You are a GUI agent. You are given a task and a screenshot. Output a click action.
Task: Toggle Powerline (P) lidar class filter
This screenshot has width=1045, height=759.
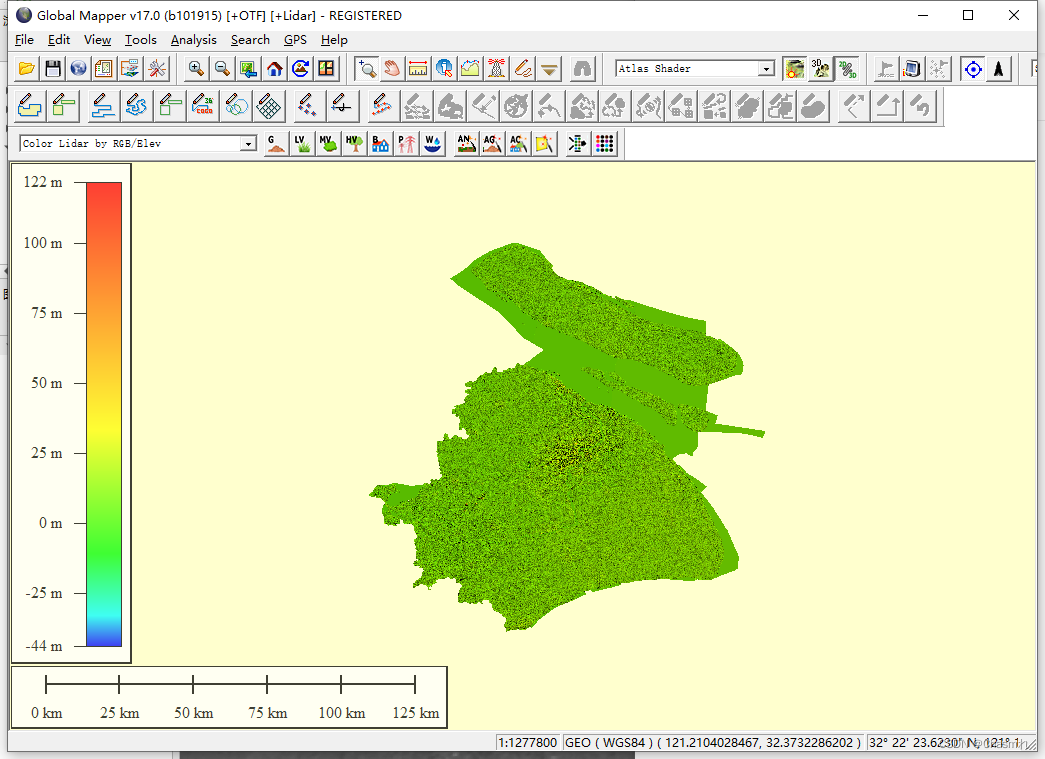point(406,143)
